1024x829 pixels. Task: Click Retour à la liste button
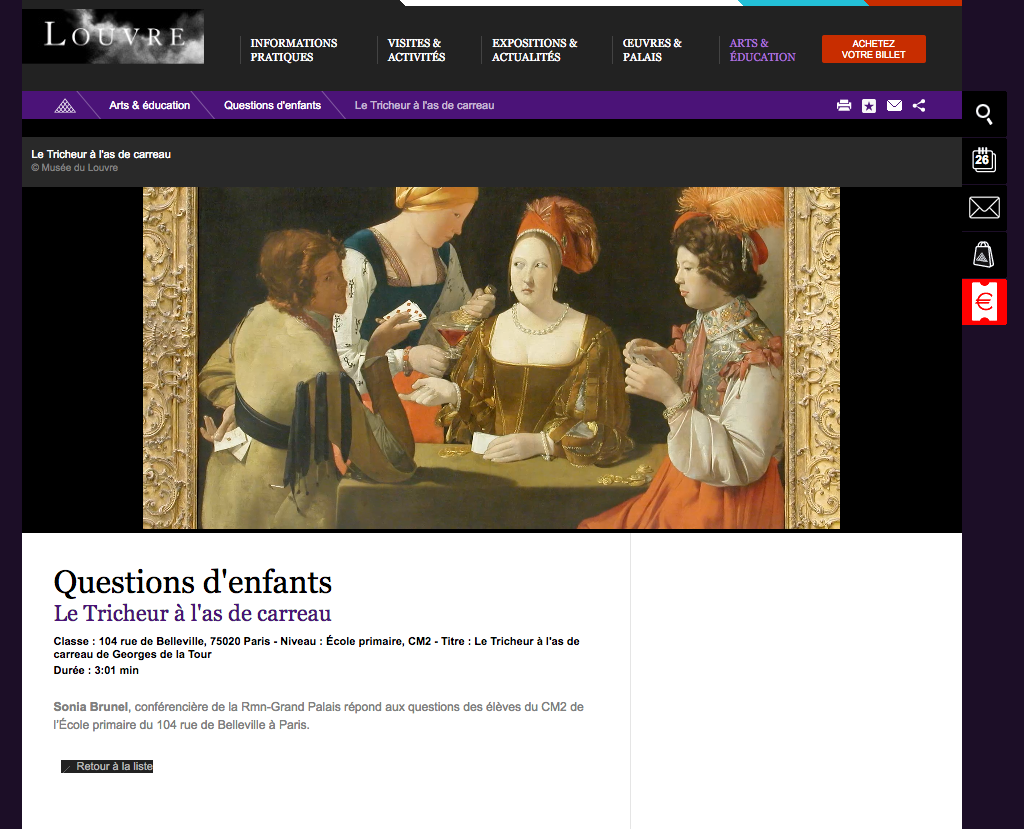coord(107,766)
